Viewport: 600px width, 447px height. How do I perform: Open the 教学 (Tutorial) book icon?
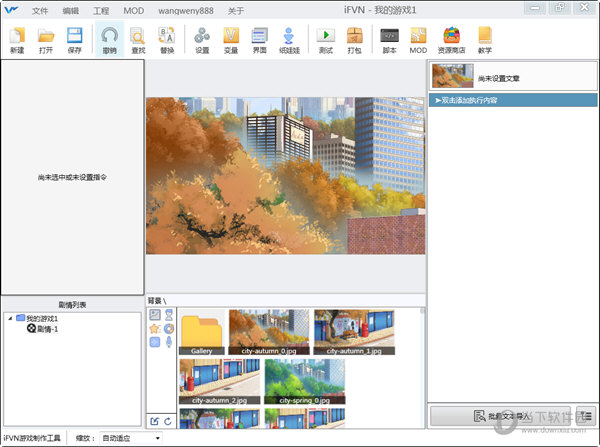point(484,40)
